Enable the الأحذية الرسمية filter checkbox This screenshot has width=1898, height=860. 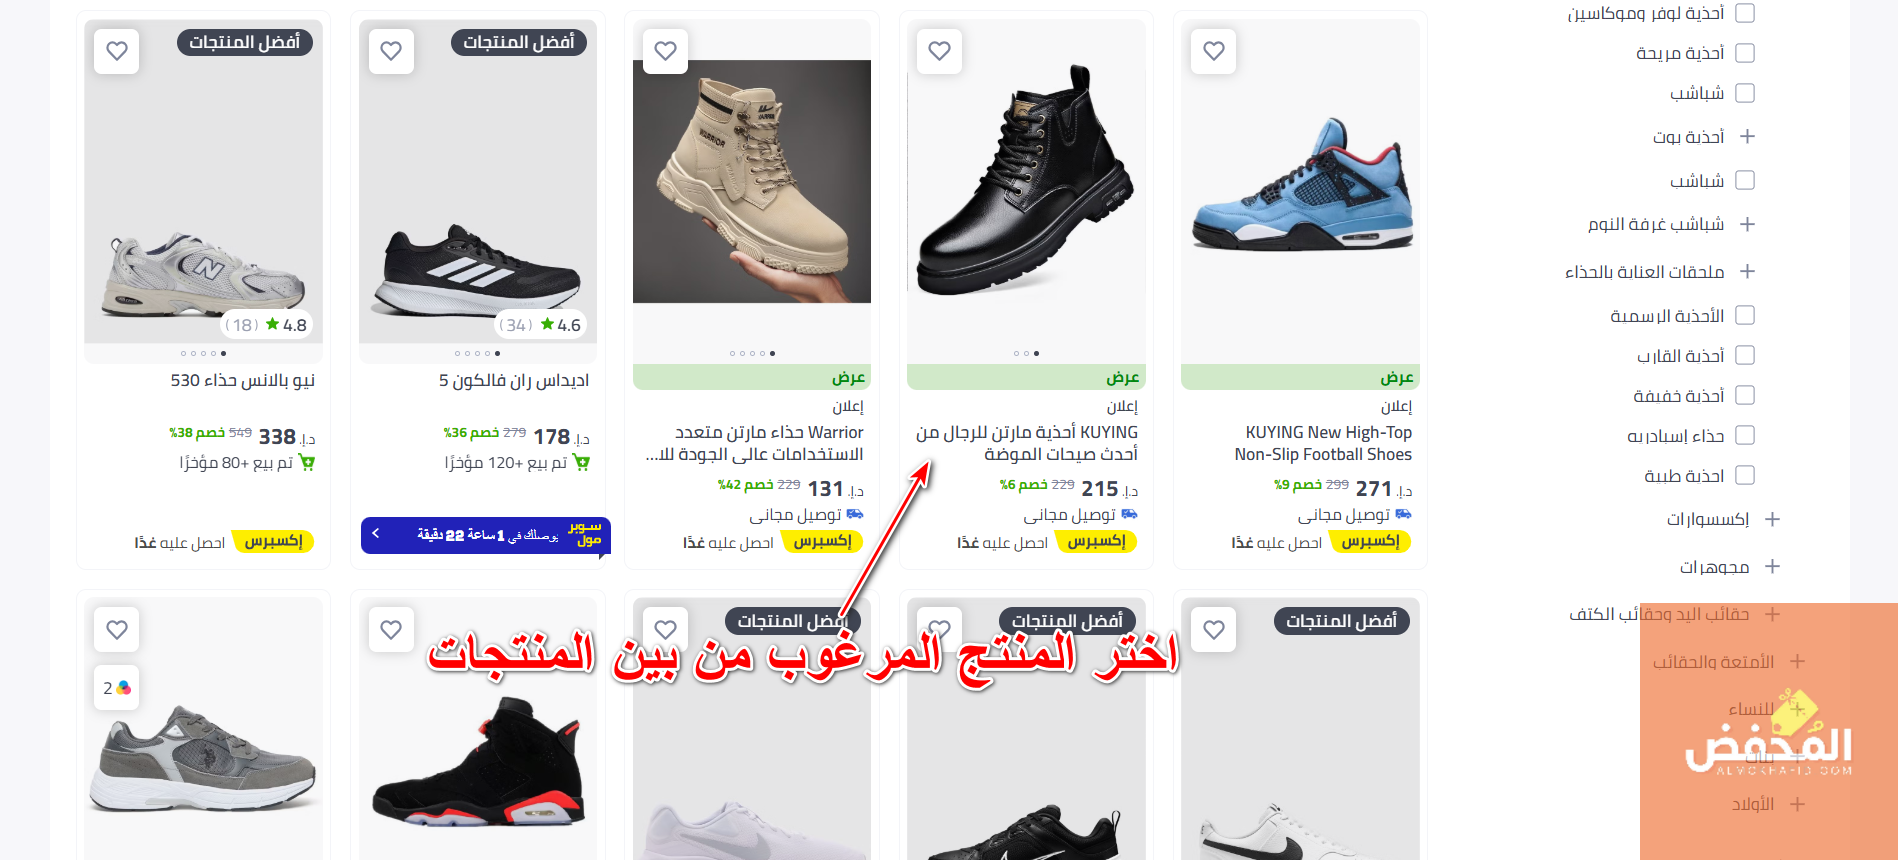[1745, 315]
